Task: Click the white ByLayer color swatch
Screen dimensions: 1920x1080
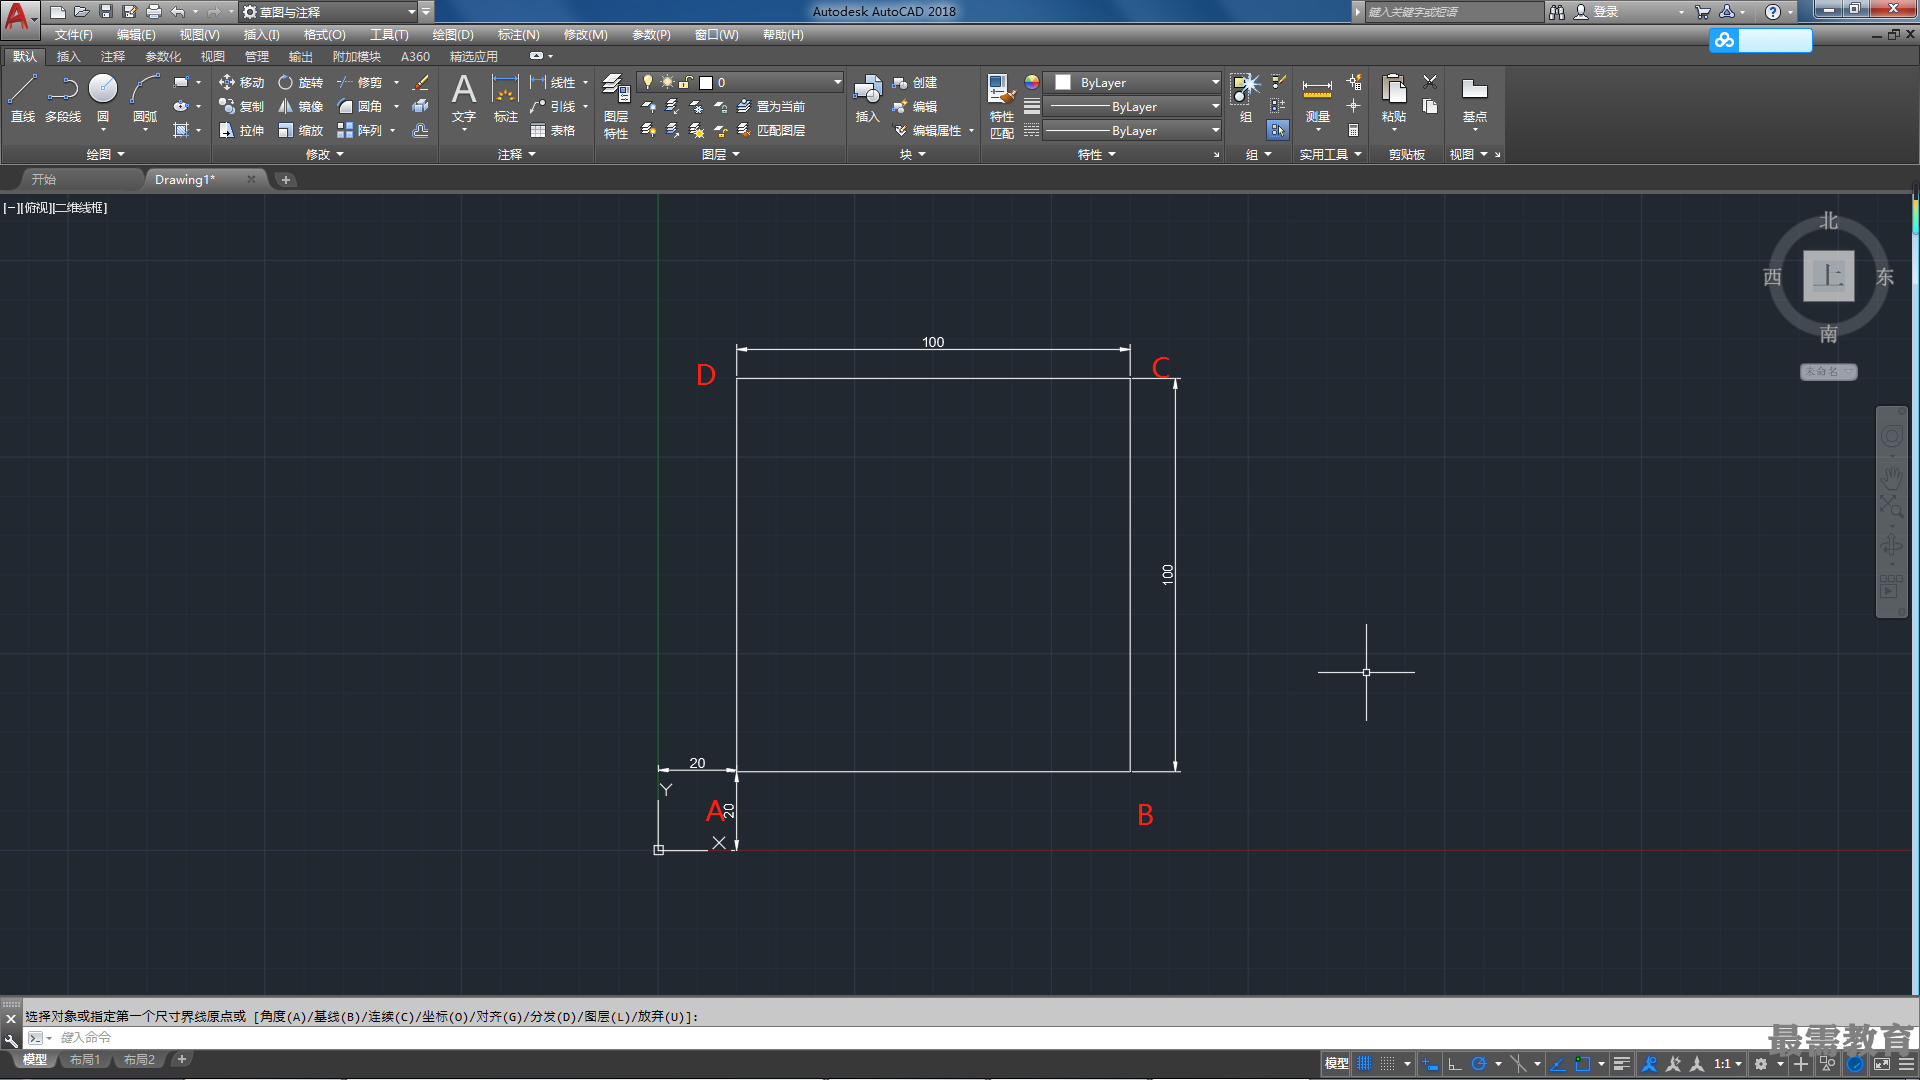Action: click(x=1063, y=82)
